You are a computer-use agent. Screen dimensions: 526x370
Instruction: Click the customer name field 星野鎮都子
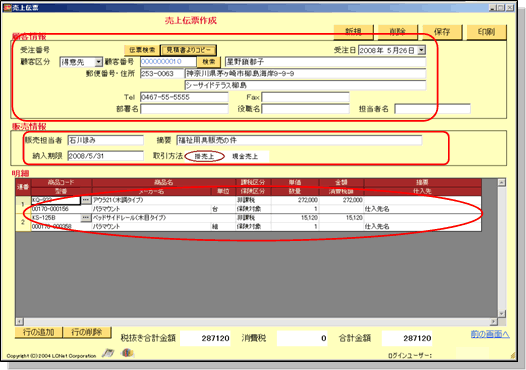[325, 62]
